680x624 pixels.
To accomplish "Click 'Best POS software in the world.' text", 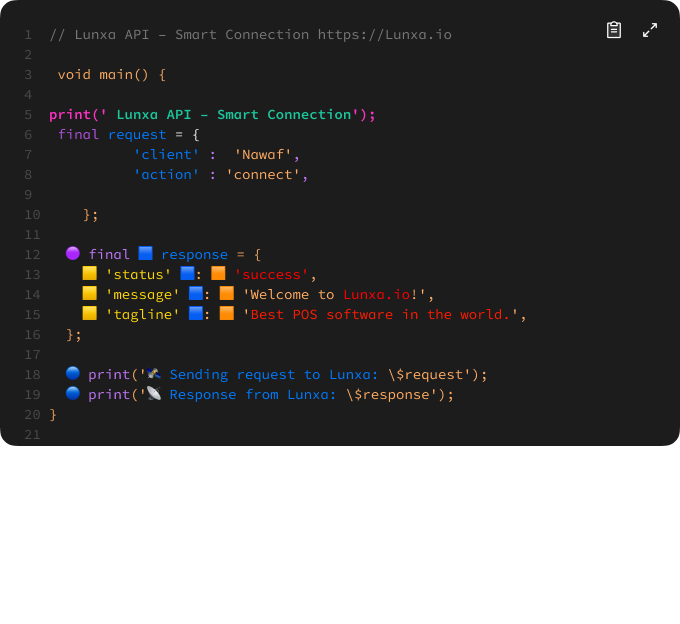I will (x=384, y=314).
